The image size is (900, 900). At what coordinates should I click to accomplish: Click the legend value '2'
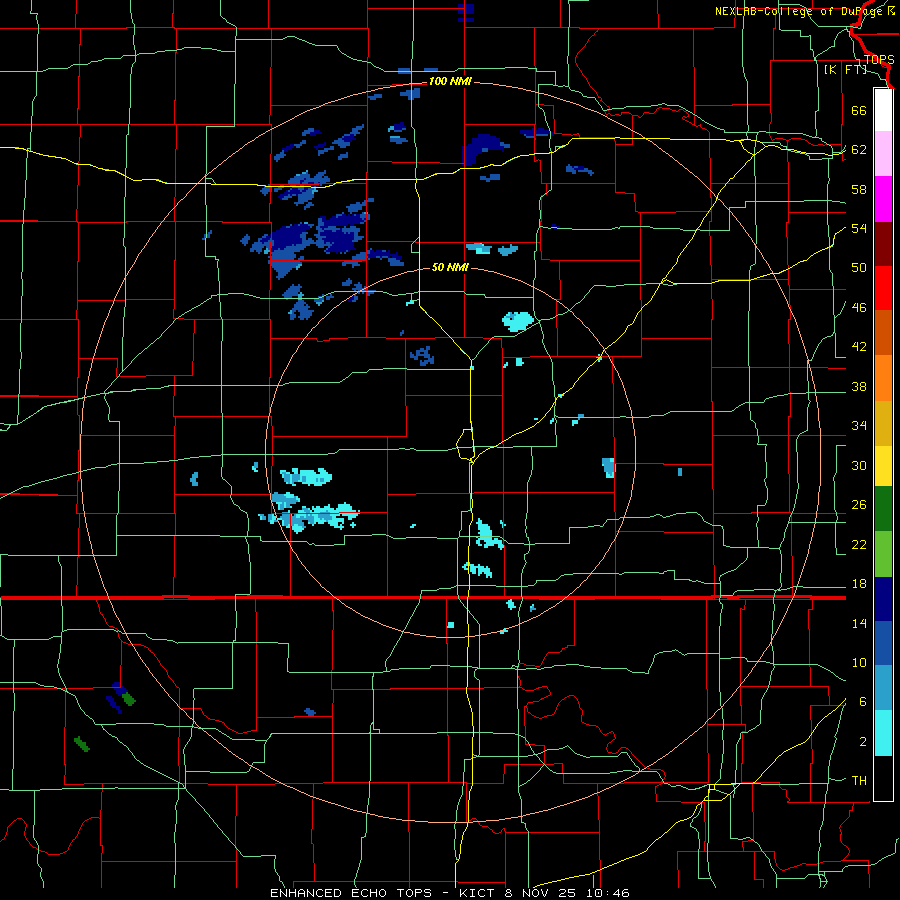(x=863, y=742)
